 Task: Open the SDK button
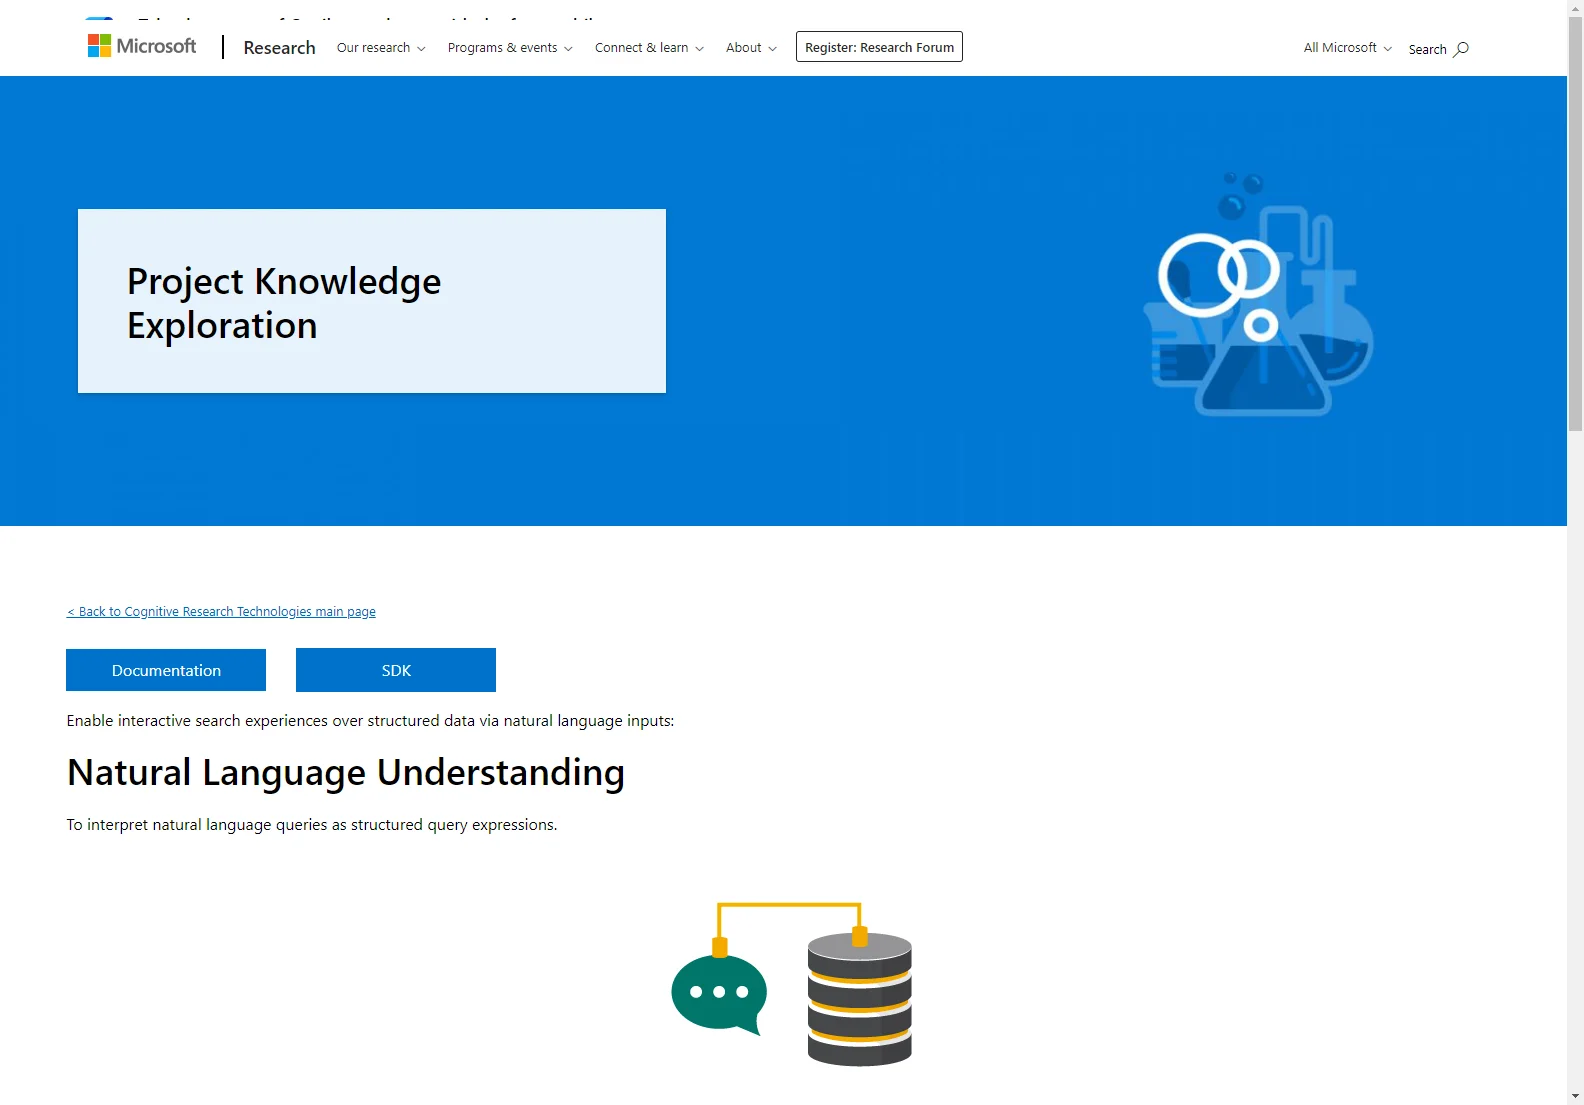coord(396,670)
